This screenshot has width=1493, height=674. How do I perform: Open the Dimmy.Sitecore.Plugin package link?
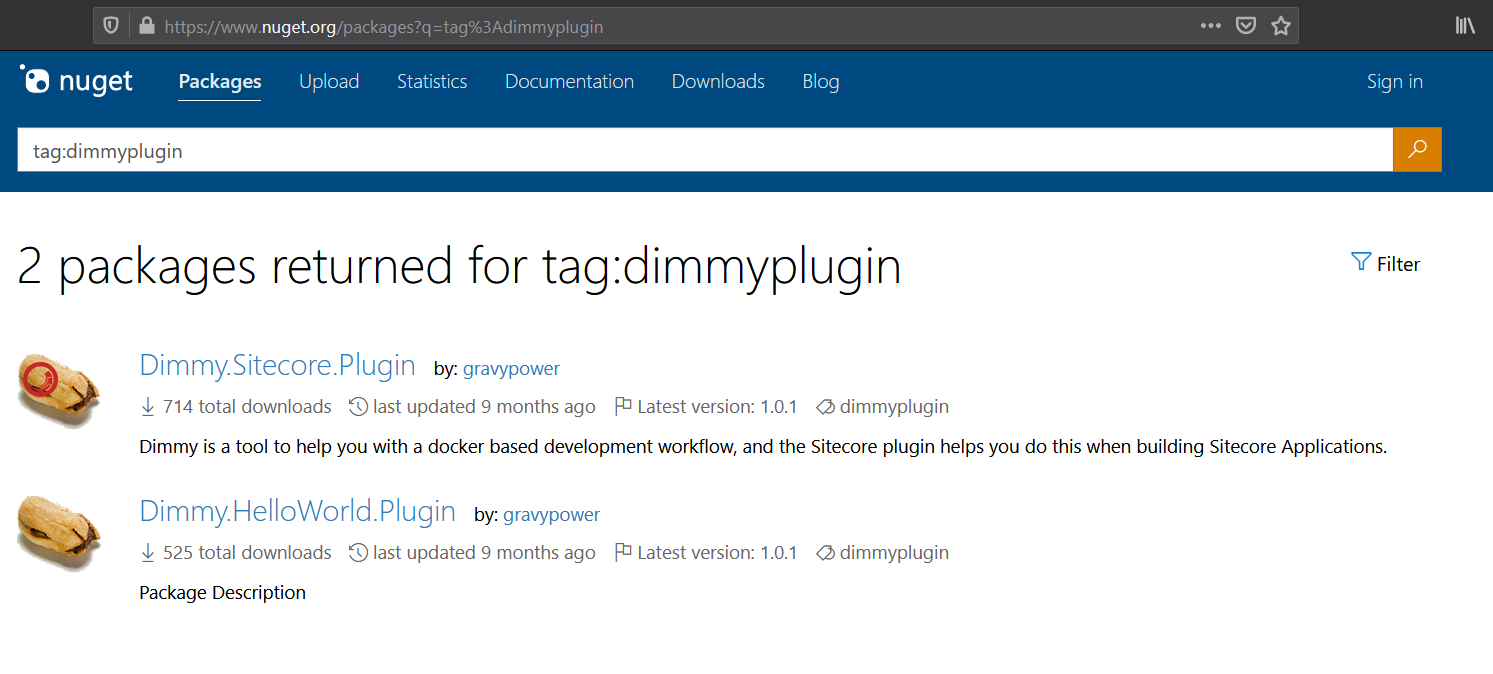click(x=277, y=365)
